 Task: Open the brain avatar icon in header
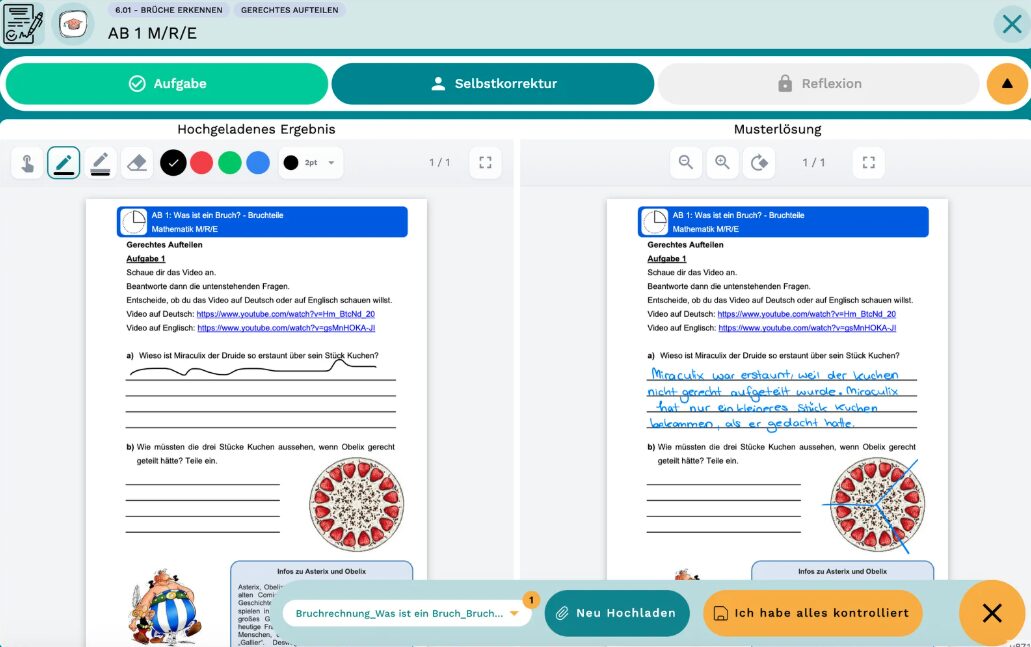pyautogui.click(x=72, y=24)
